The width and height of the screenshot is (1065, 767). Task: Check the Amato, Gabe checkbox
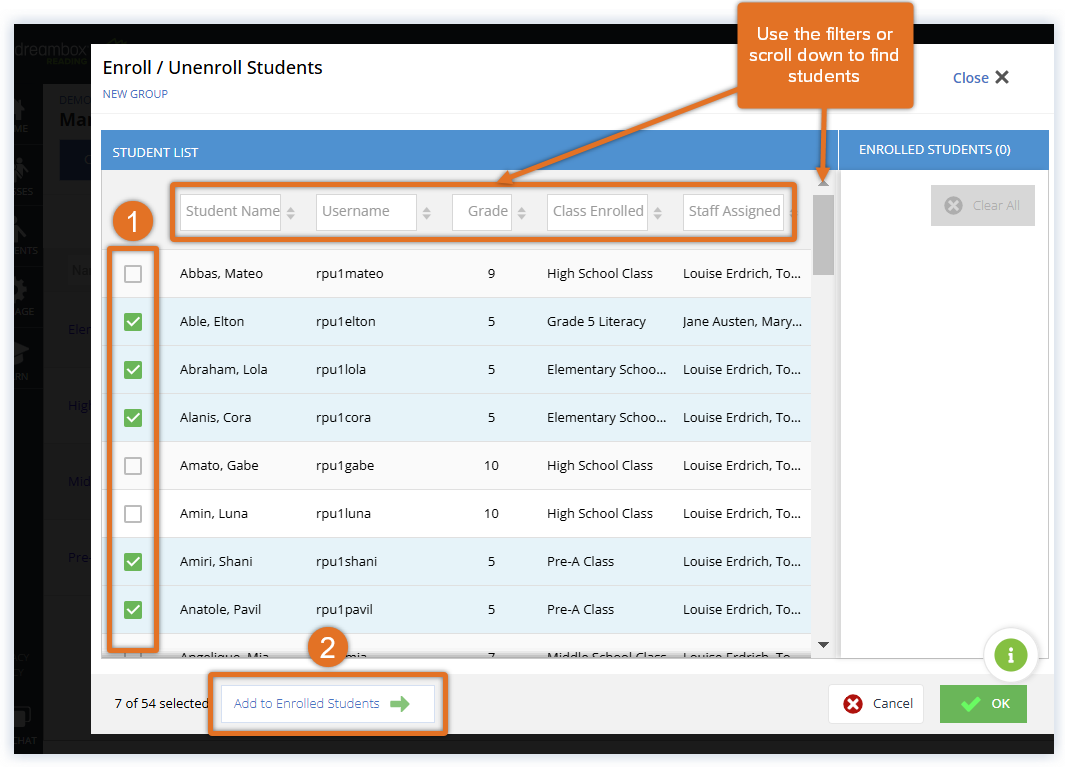pyautogui.click(x=133, y=466)
